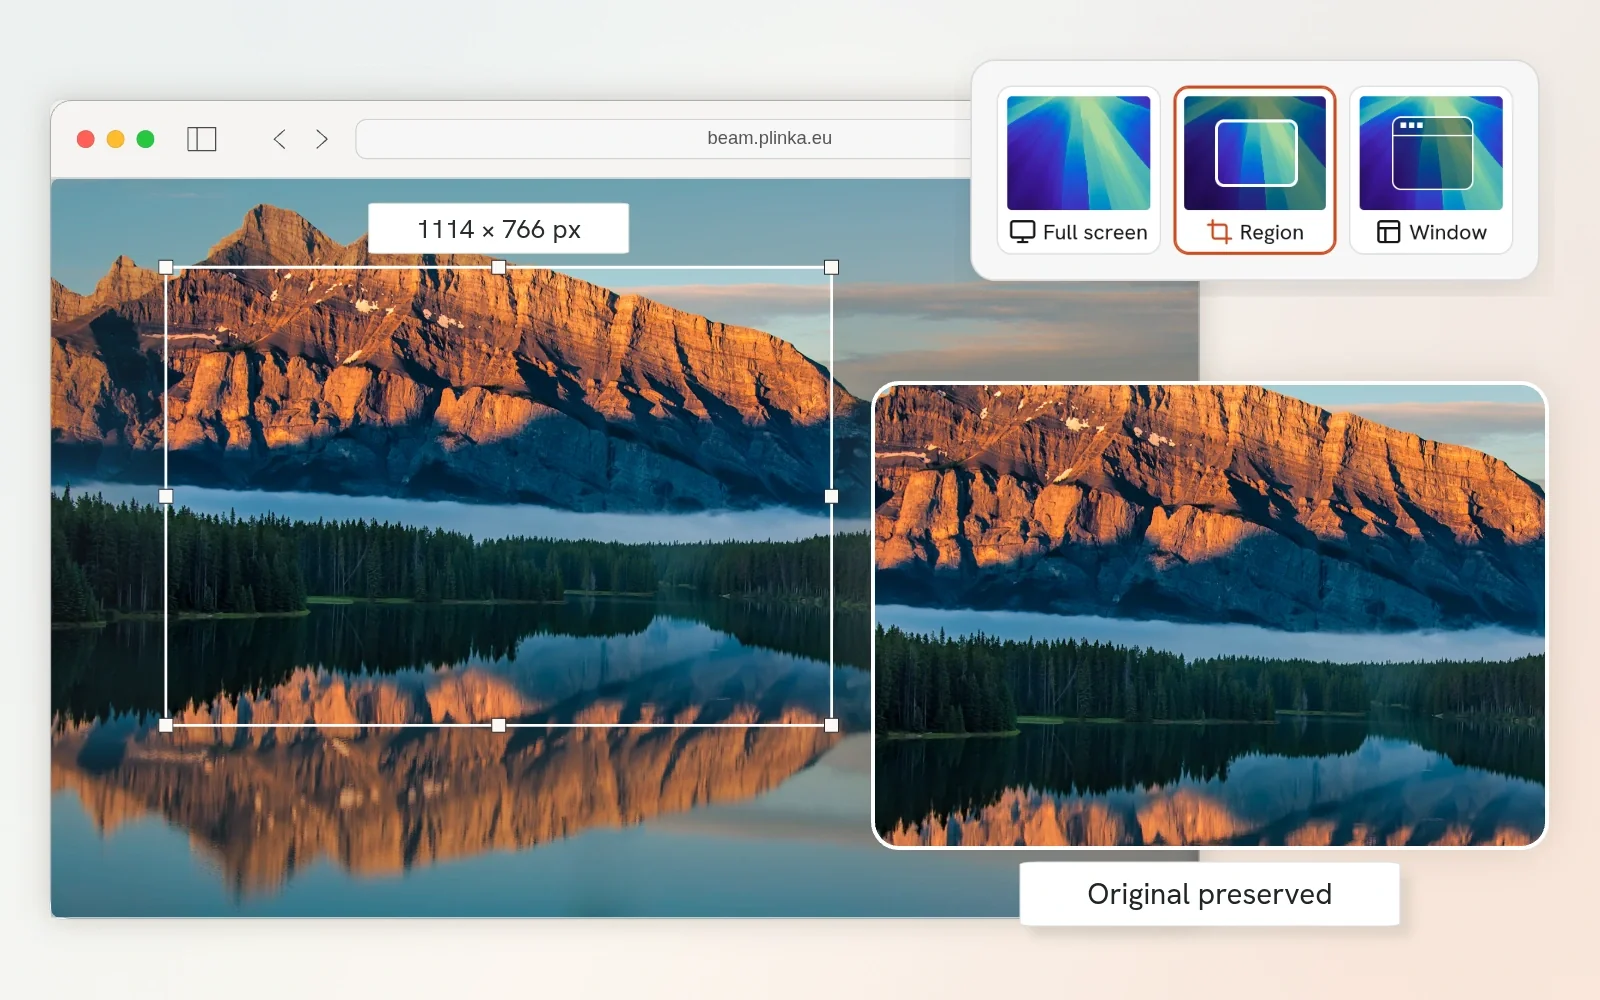Go back with the browser's left chevron

click(280, 139)
